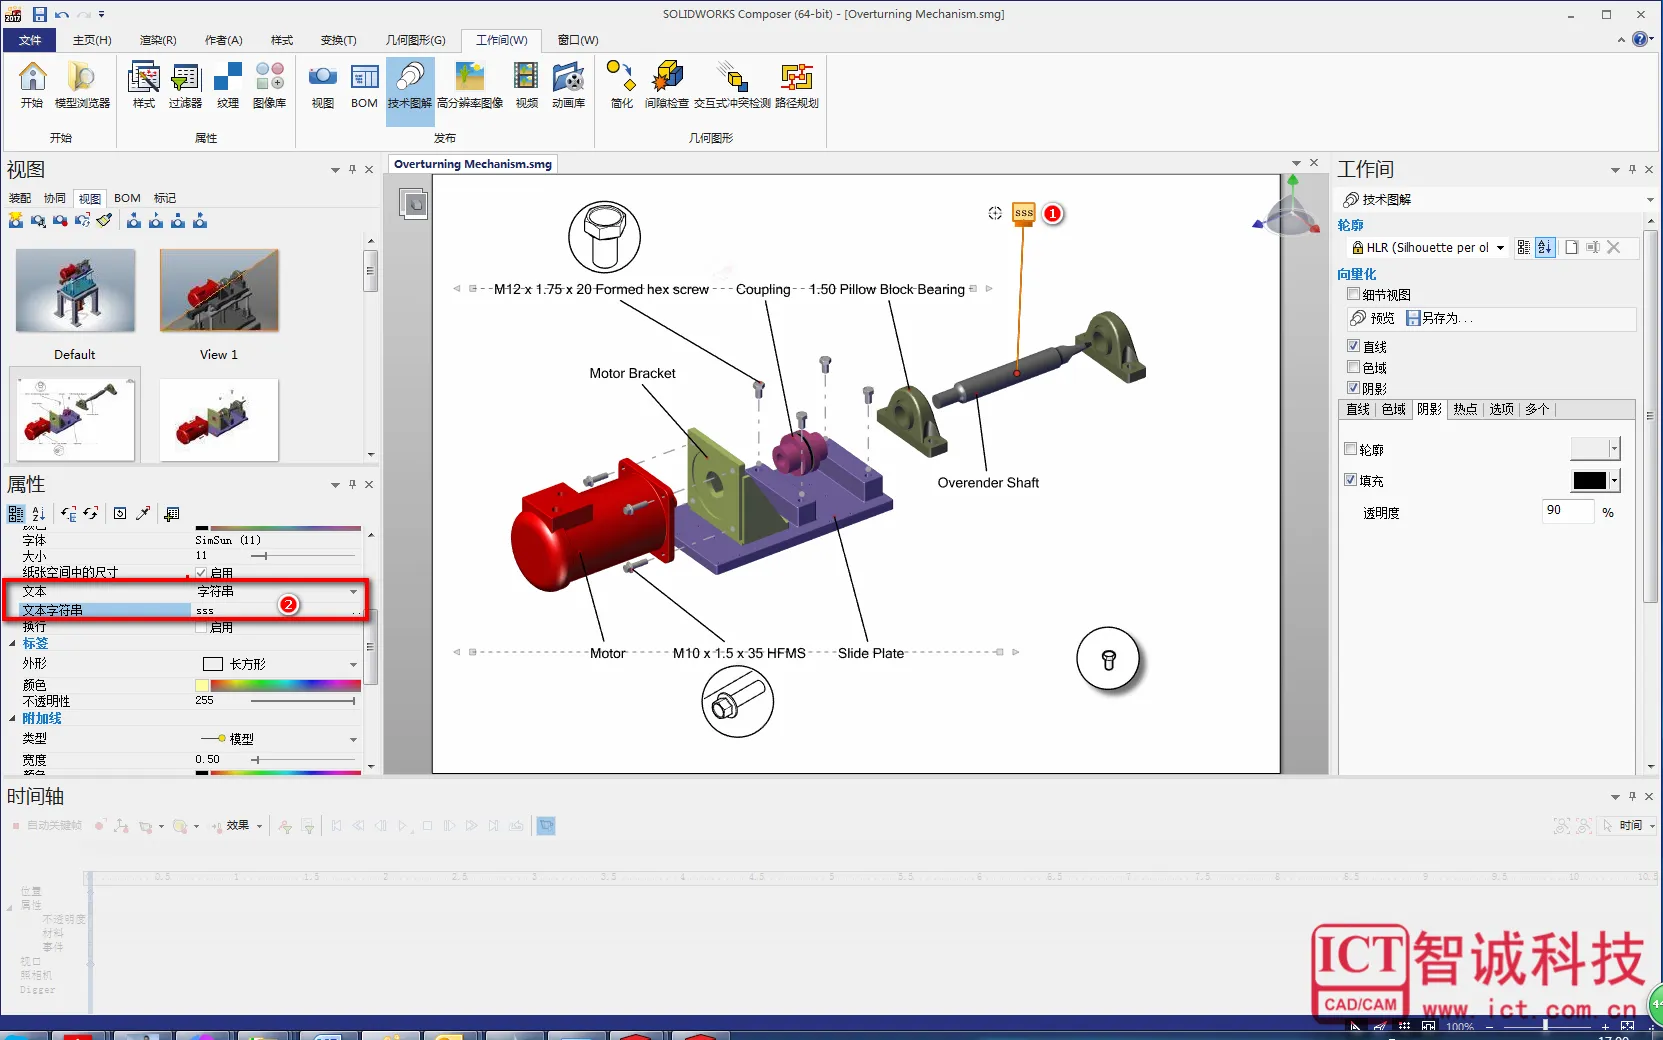This screenshot has width=1663, height=1040.
Task: Open the 路径规划 path planning tool
Action: tap(797, 84)
